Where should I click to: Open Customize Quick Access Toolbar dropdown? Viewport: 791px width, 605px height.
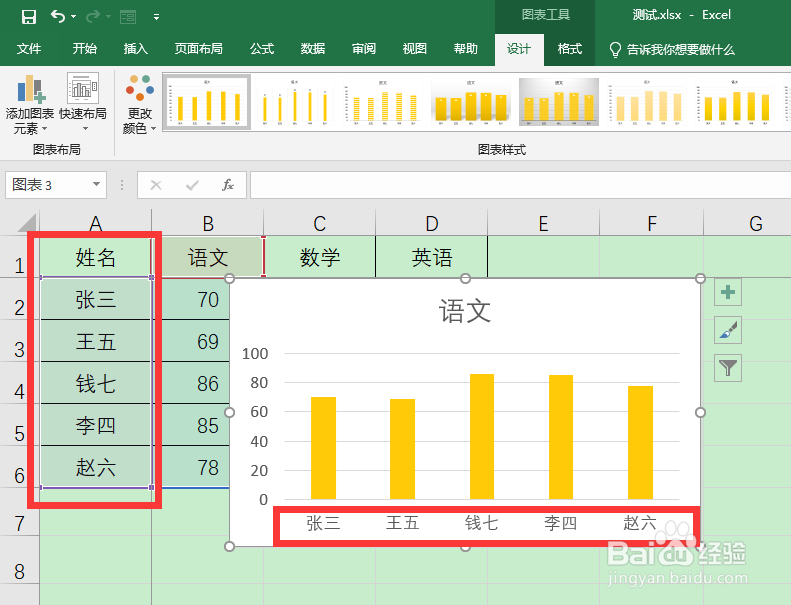pos(156,17)
